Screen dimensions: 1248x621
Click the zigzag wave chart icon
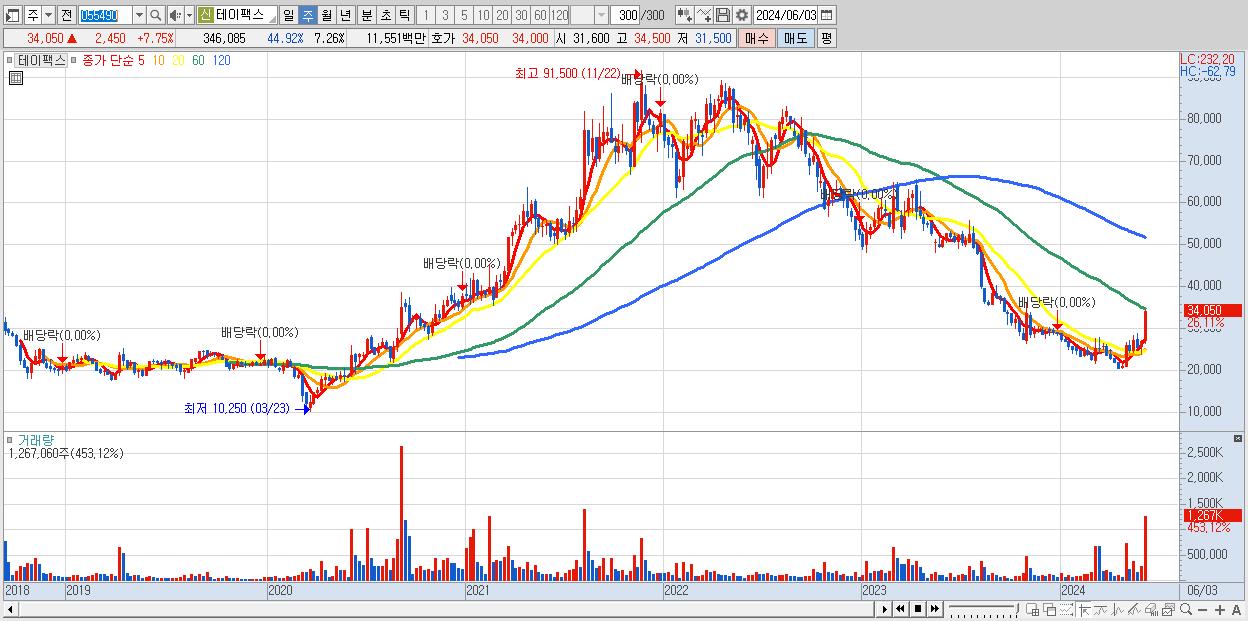point(1118,610)
